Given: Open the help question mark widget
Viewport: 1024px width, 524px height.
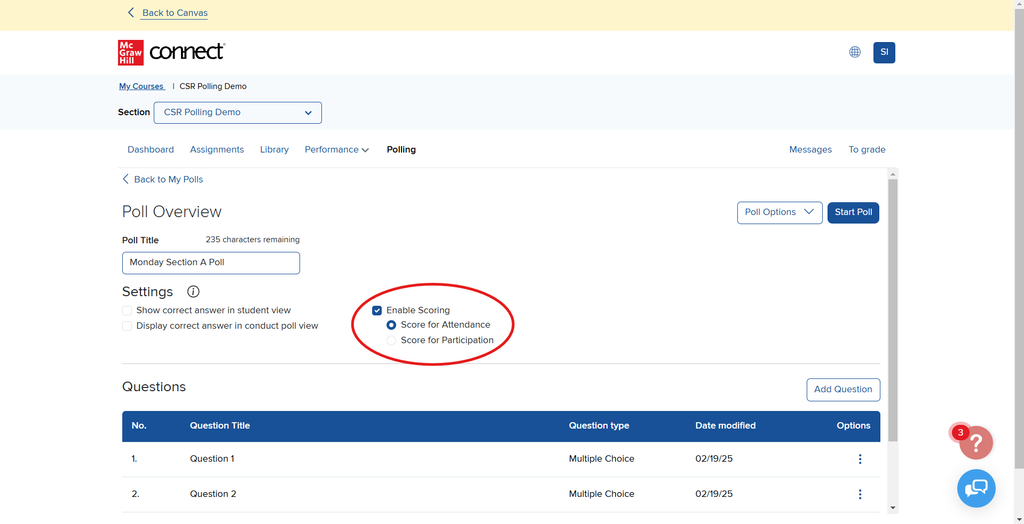Looking at the screenshot, I should [976, 443].
